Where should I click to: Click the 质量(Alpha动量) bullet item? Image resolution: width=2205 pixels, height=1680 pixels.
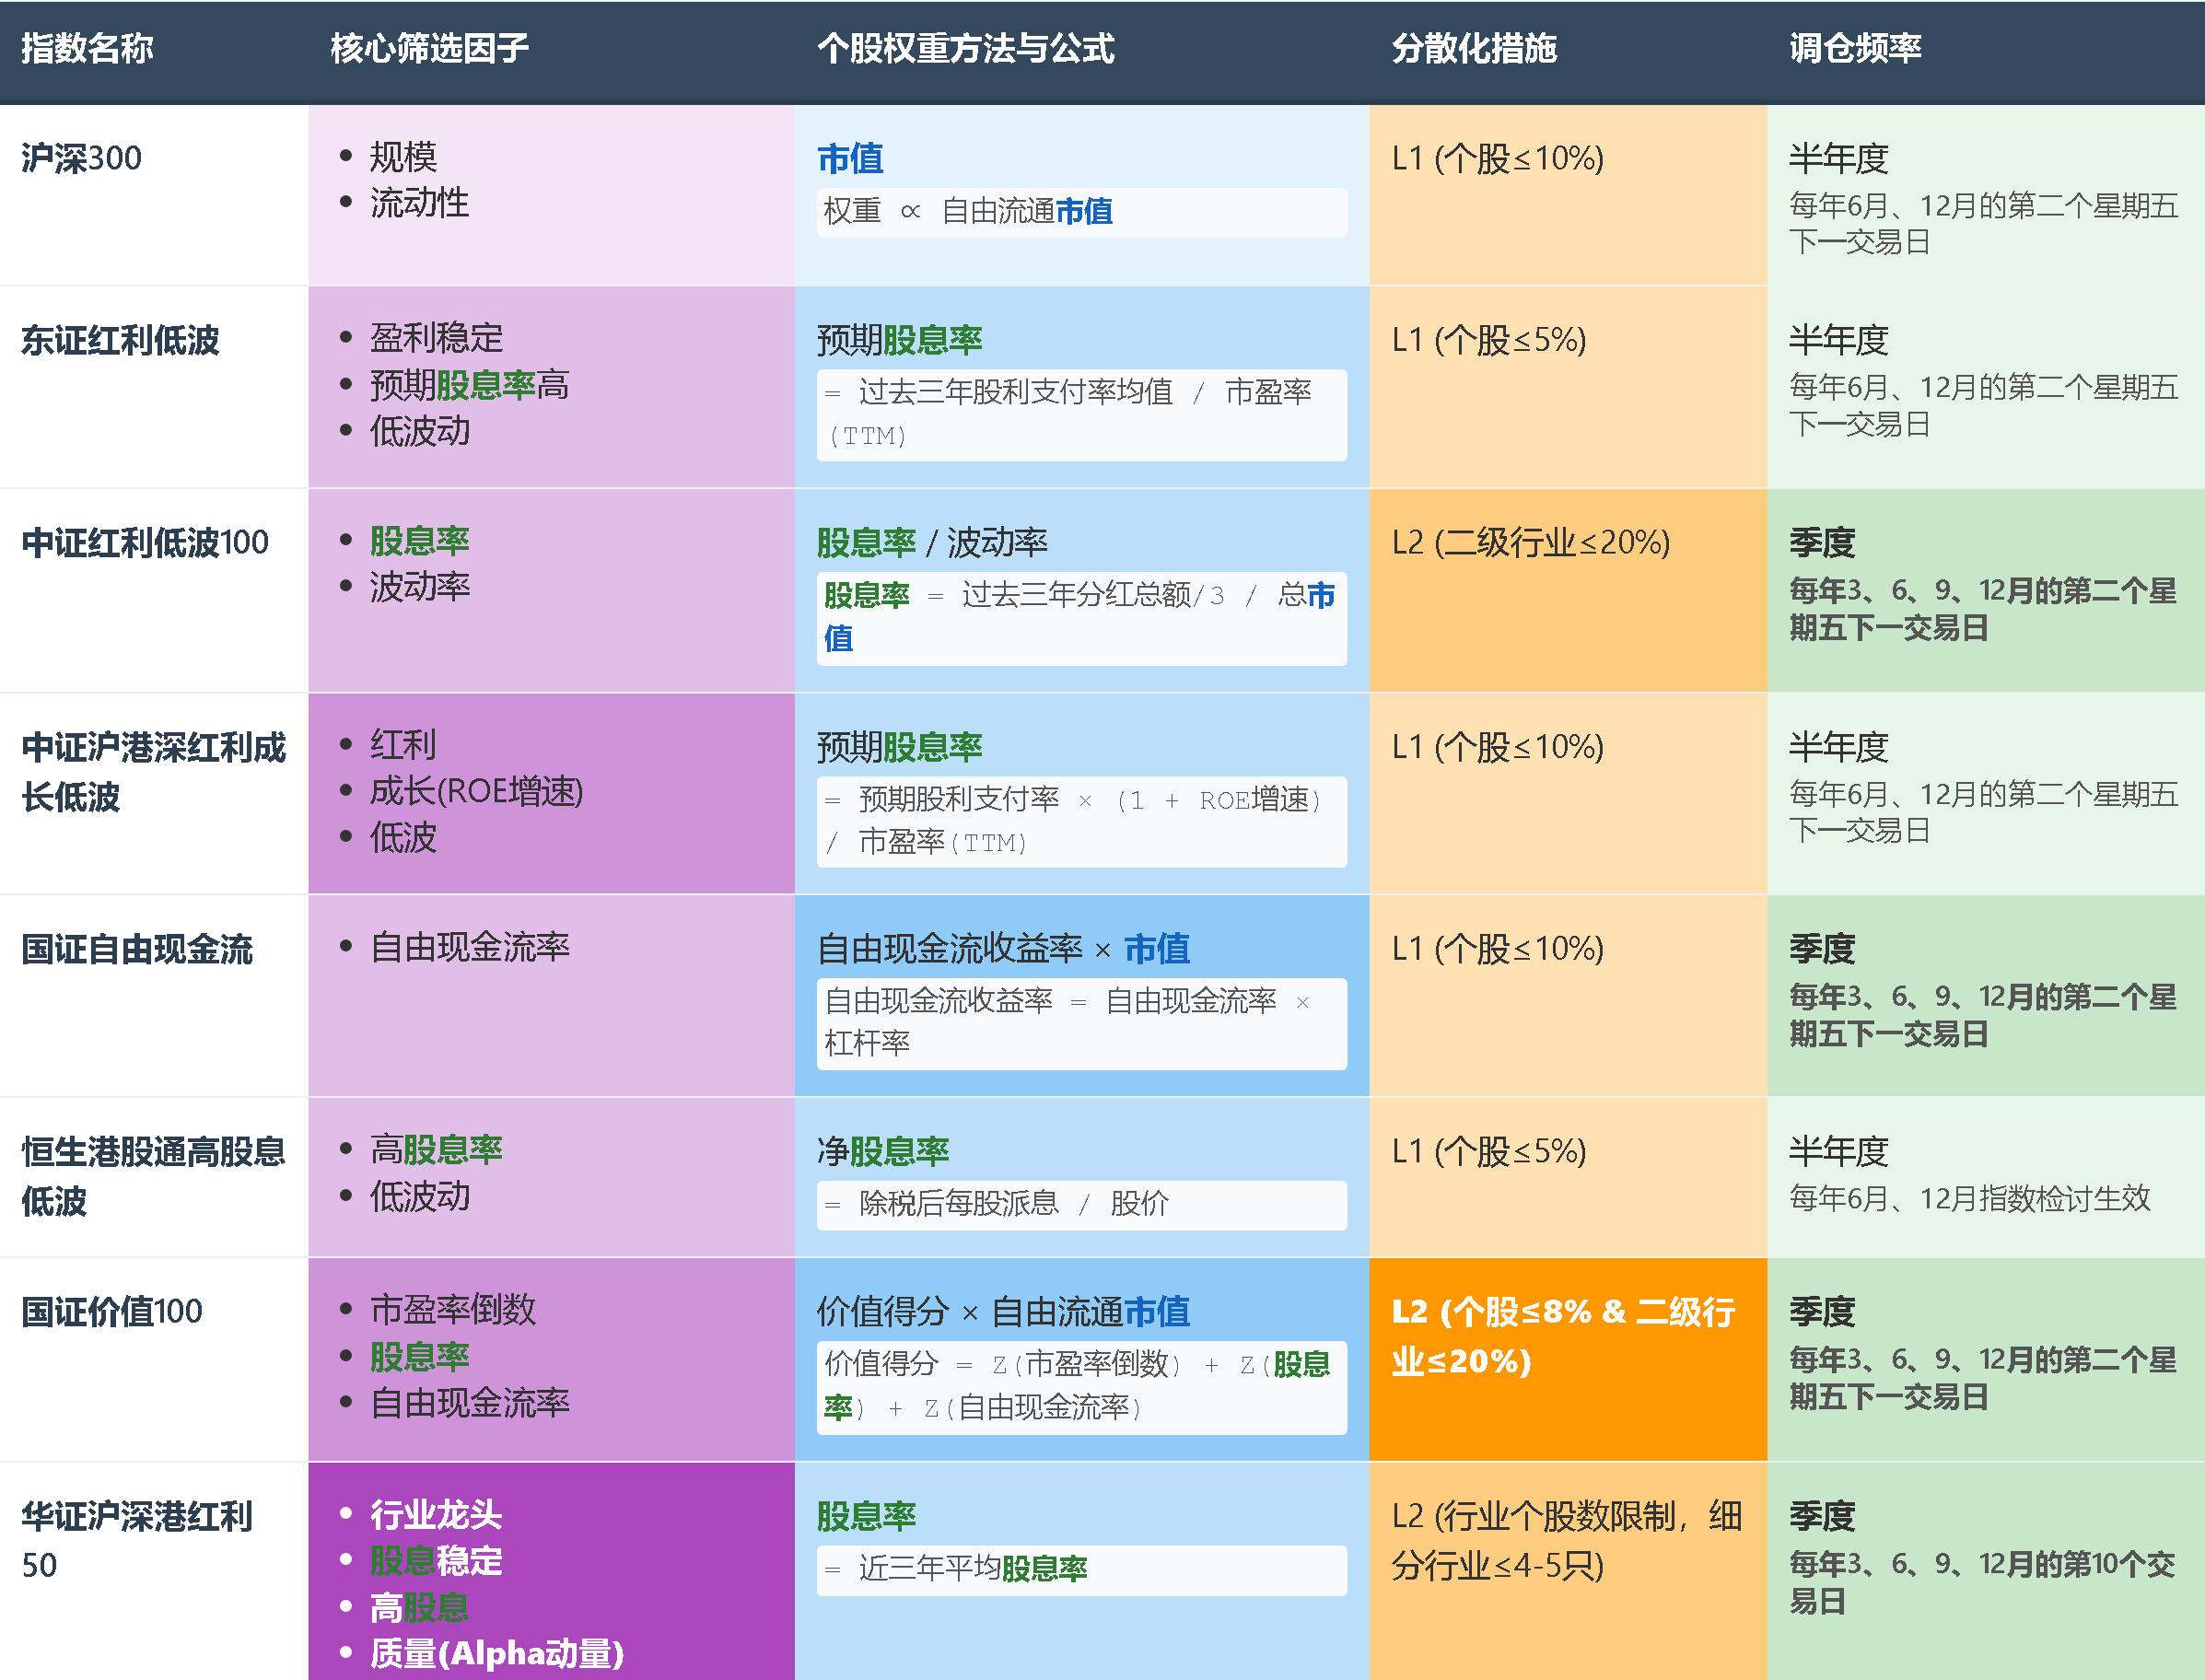pyautogui.click(x=496, y=1653)
